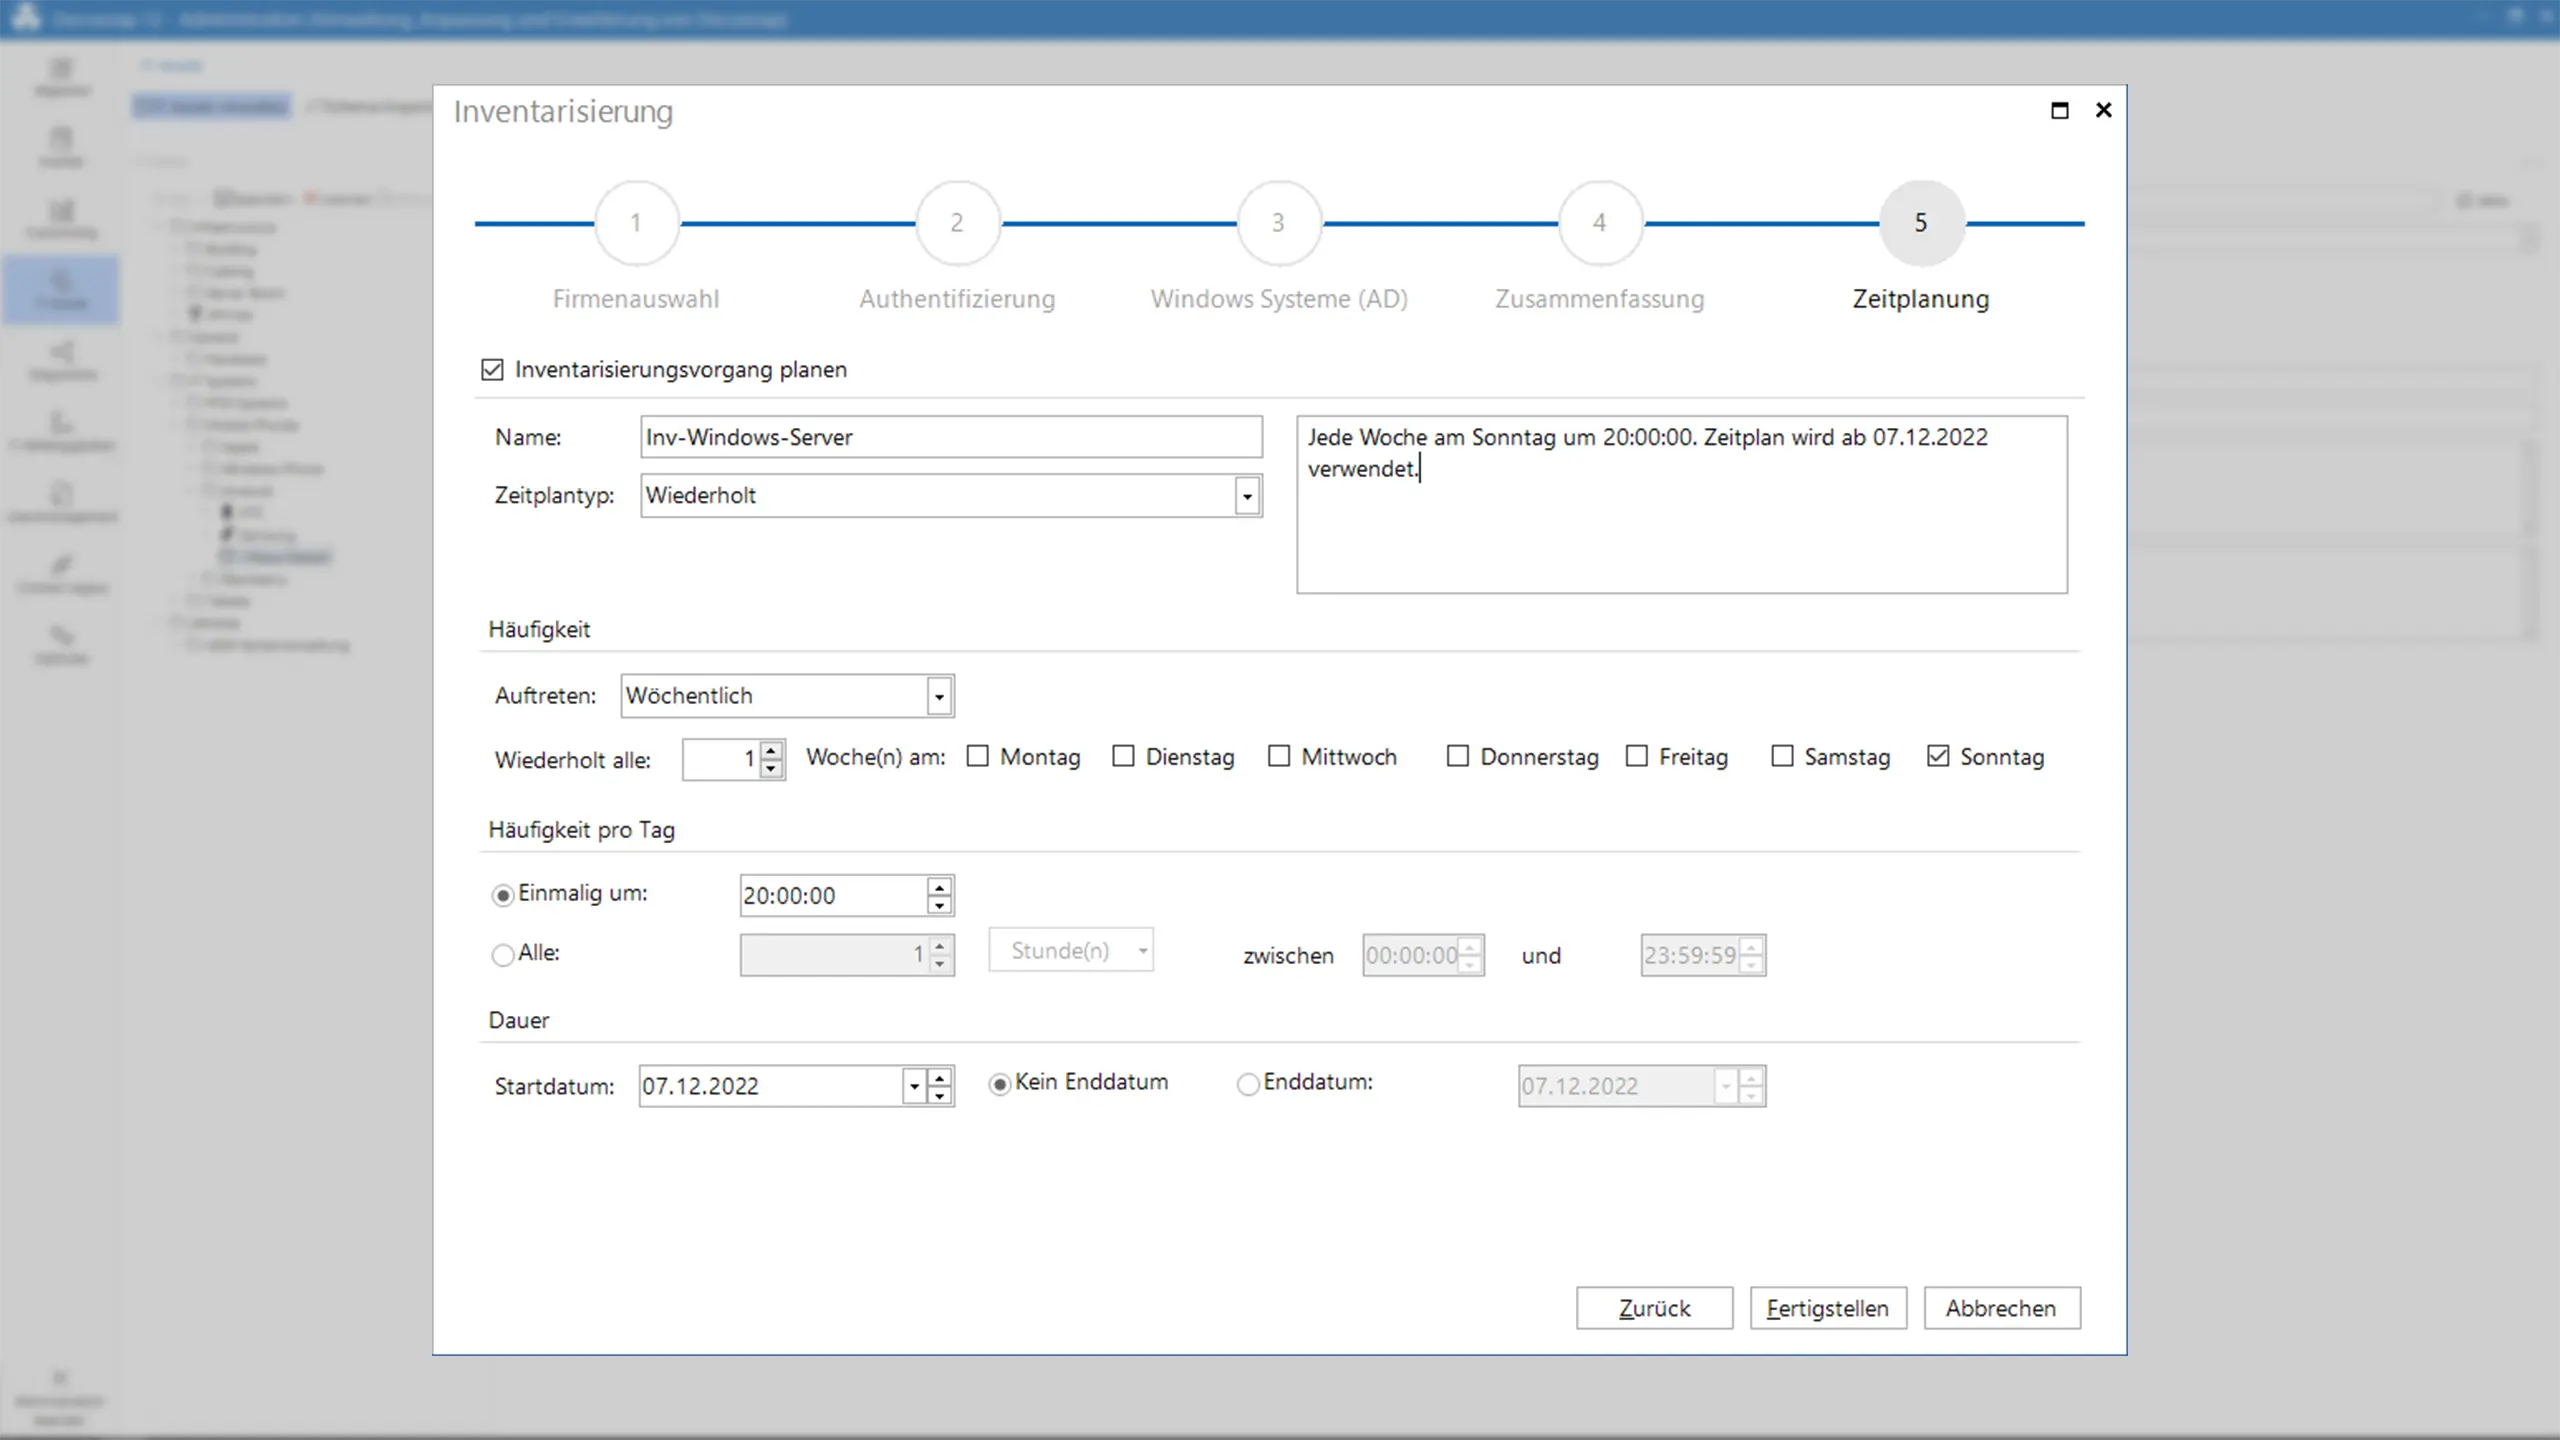Screen dimensions: 2560x1440
Task: Decrement the Startdatum spinner down
Action: click(x=939, y=1096)
